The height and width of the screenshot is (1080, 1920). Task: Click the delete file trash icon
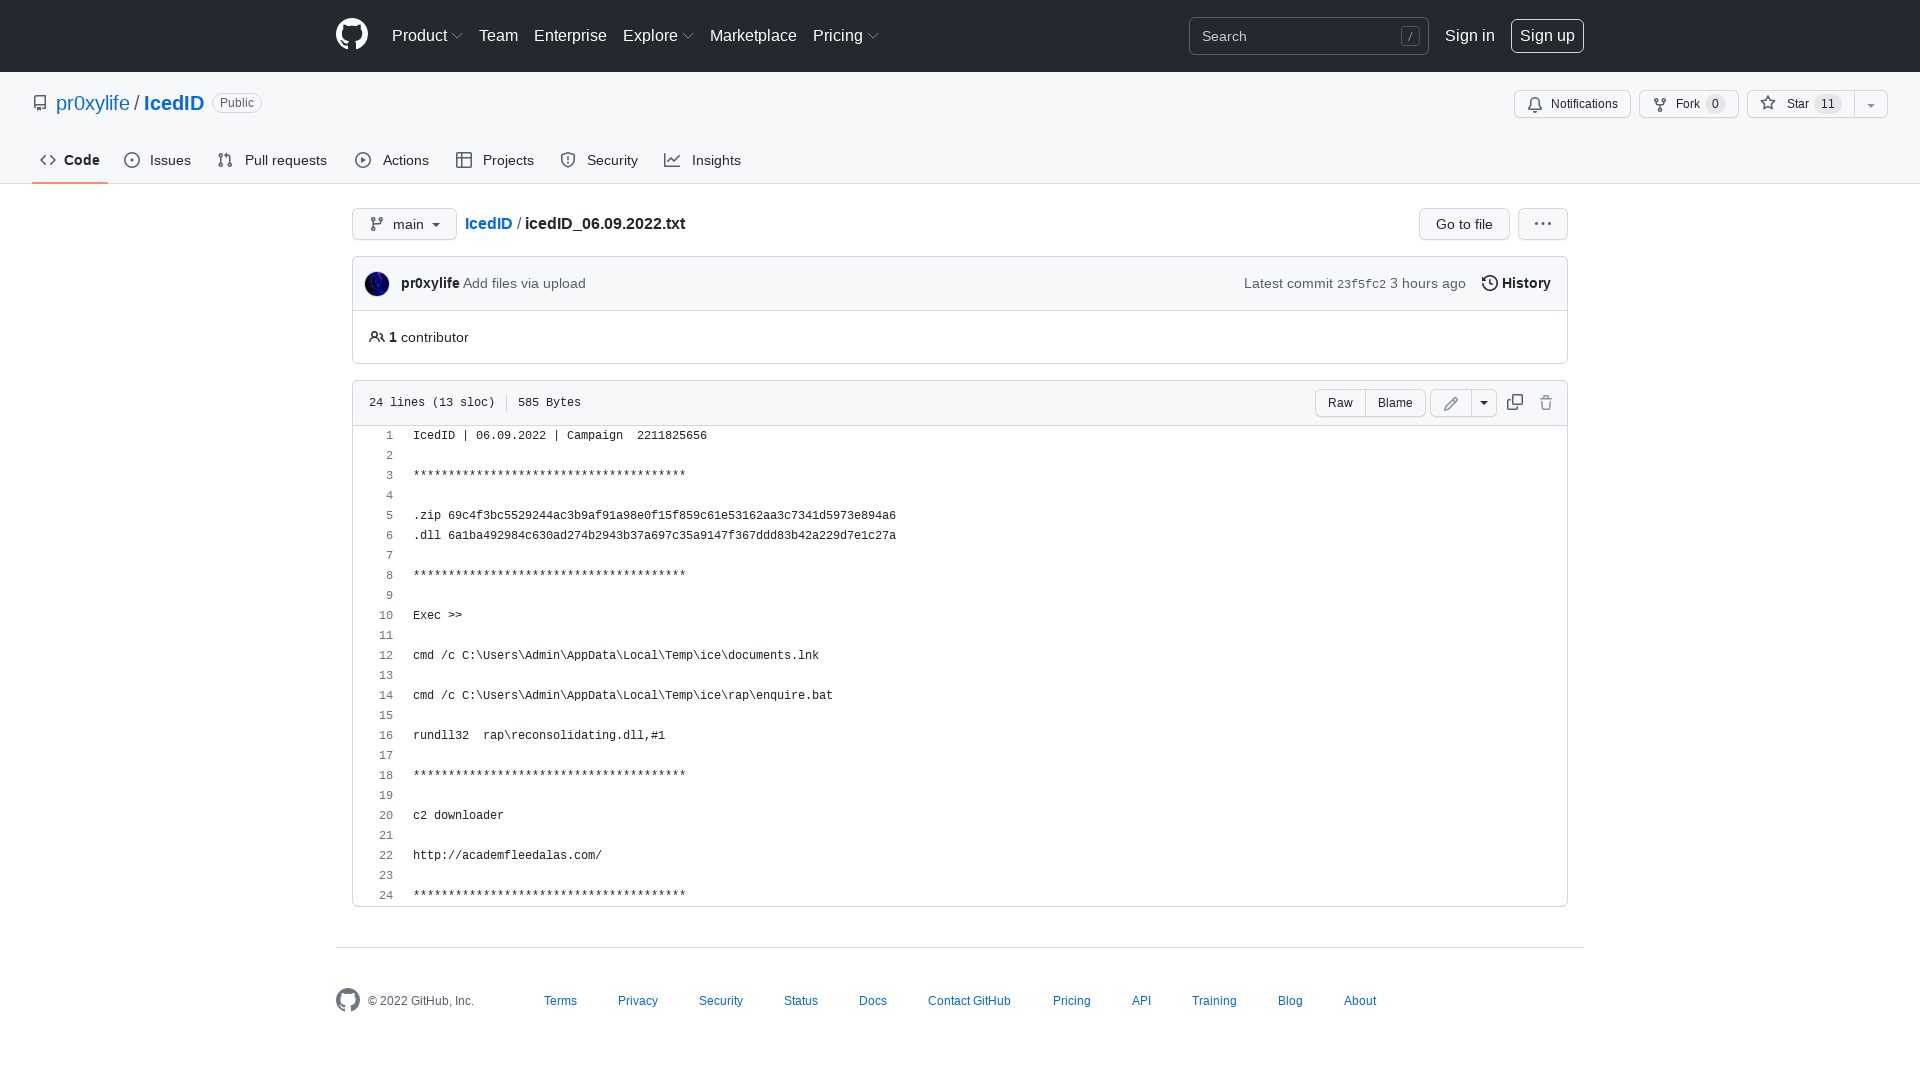click(1546, 402)
